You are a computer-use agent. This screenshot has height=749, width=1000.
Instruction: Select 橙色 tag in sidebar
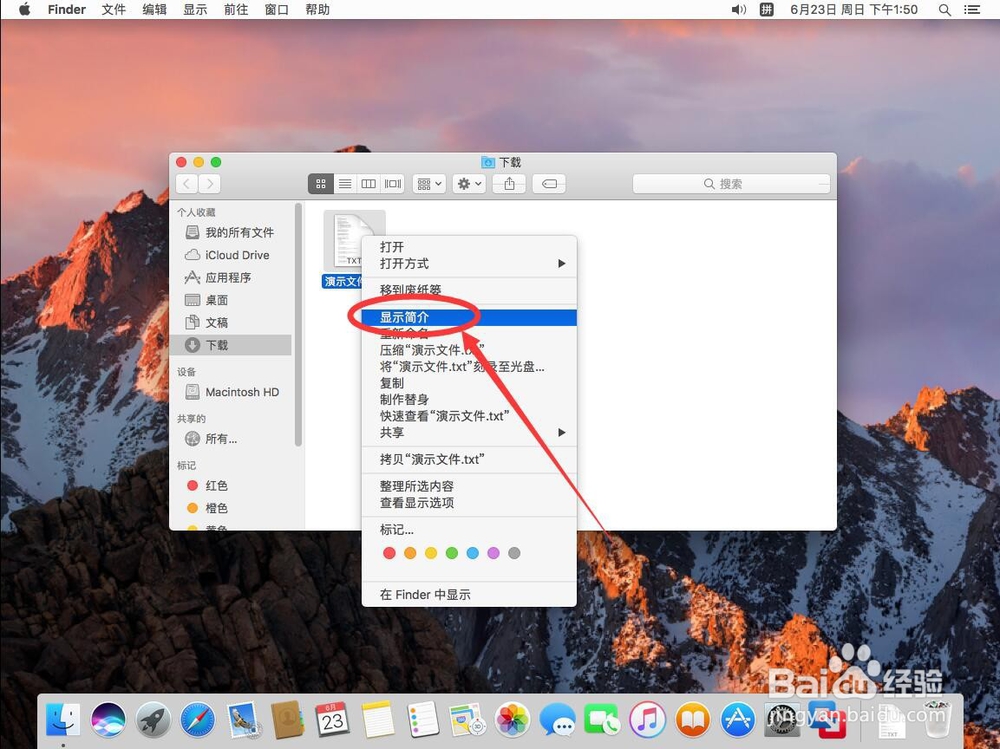pos(232,508)
